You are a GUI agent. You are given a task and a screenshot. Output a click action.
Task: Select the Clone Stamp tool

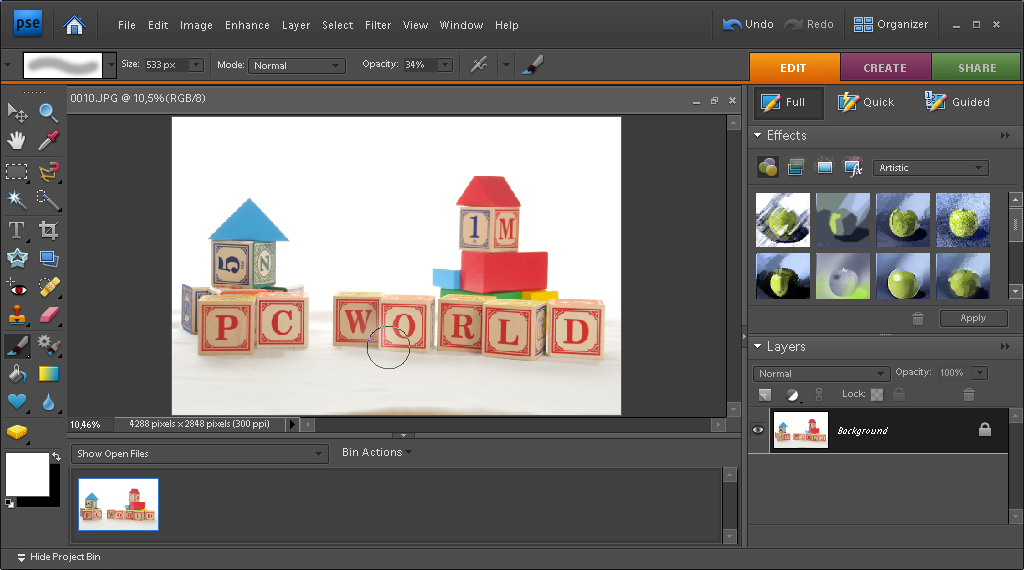(16, 316)
